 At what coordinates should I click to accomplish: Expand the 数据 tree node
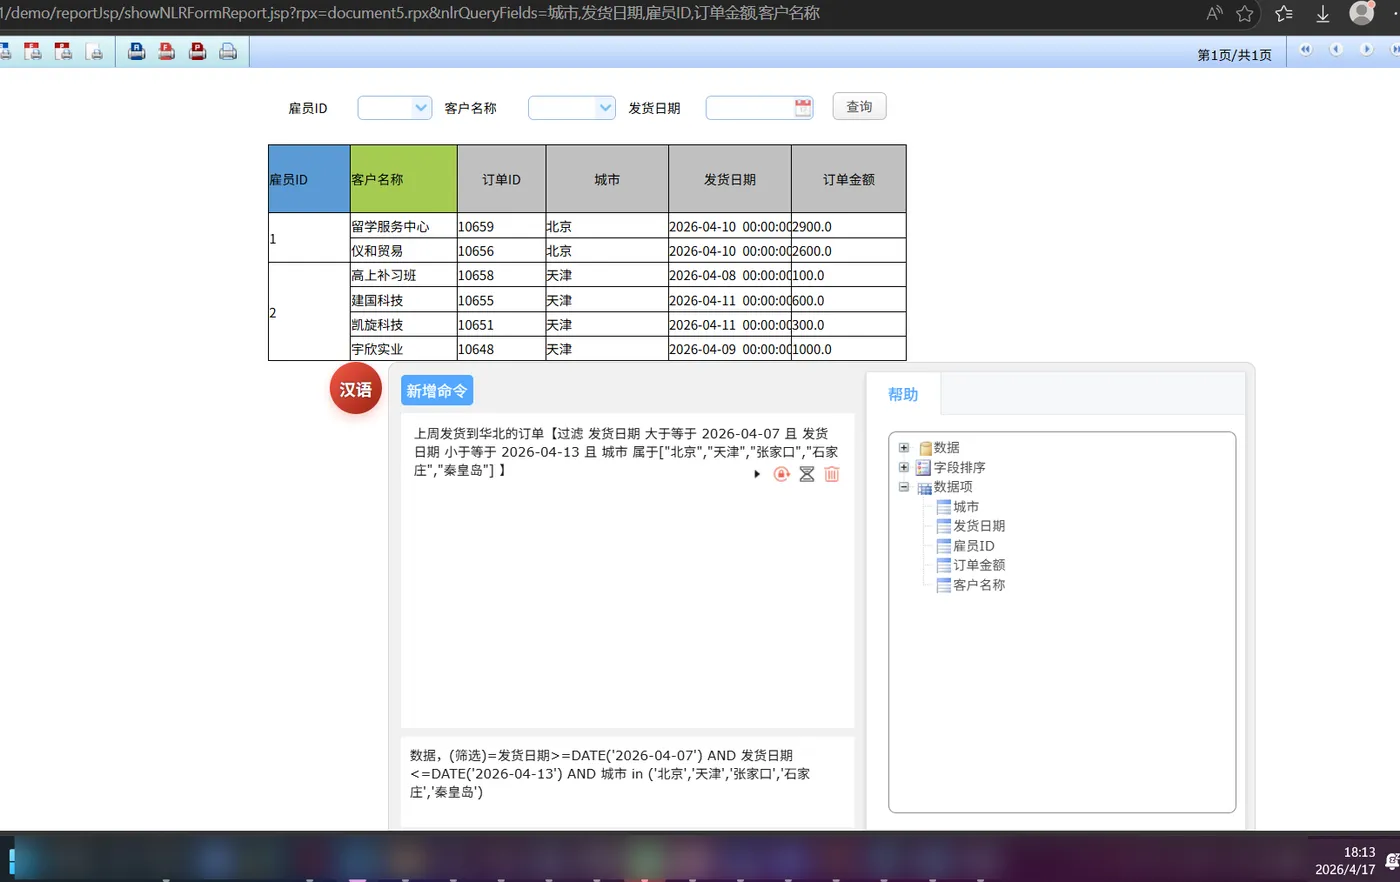(904, 447)
